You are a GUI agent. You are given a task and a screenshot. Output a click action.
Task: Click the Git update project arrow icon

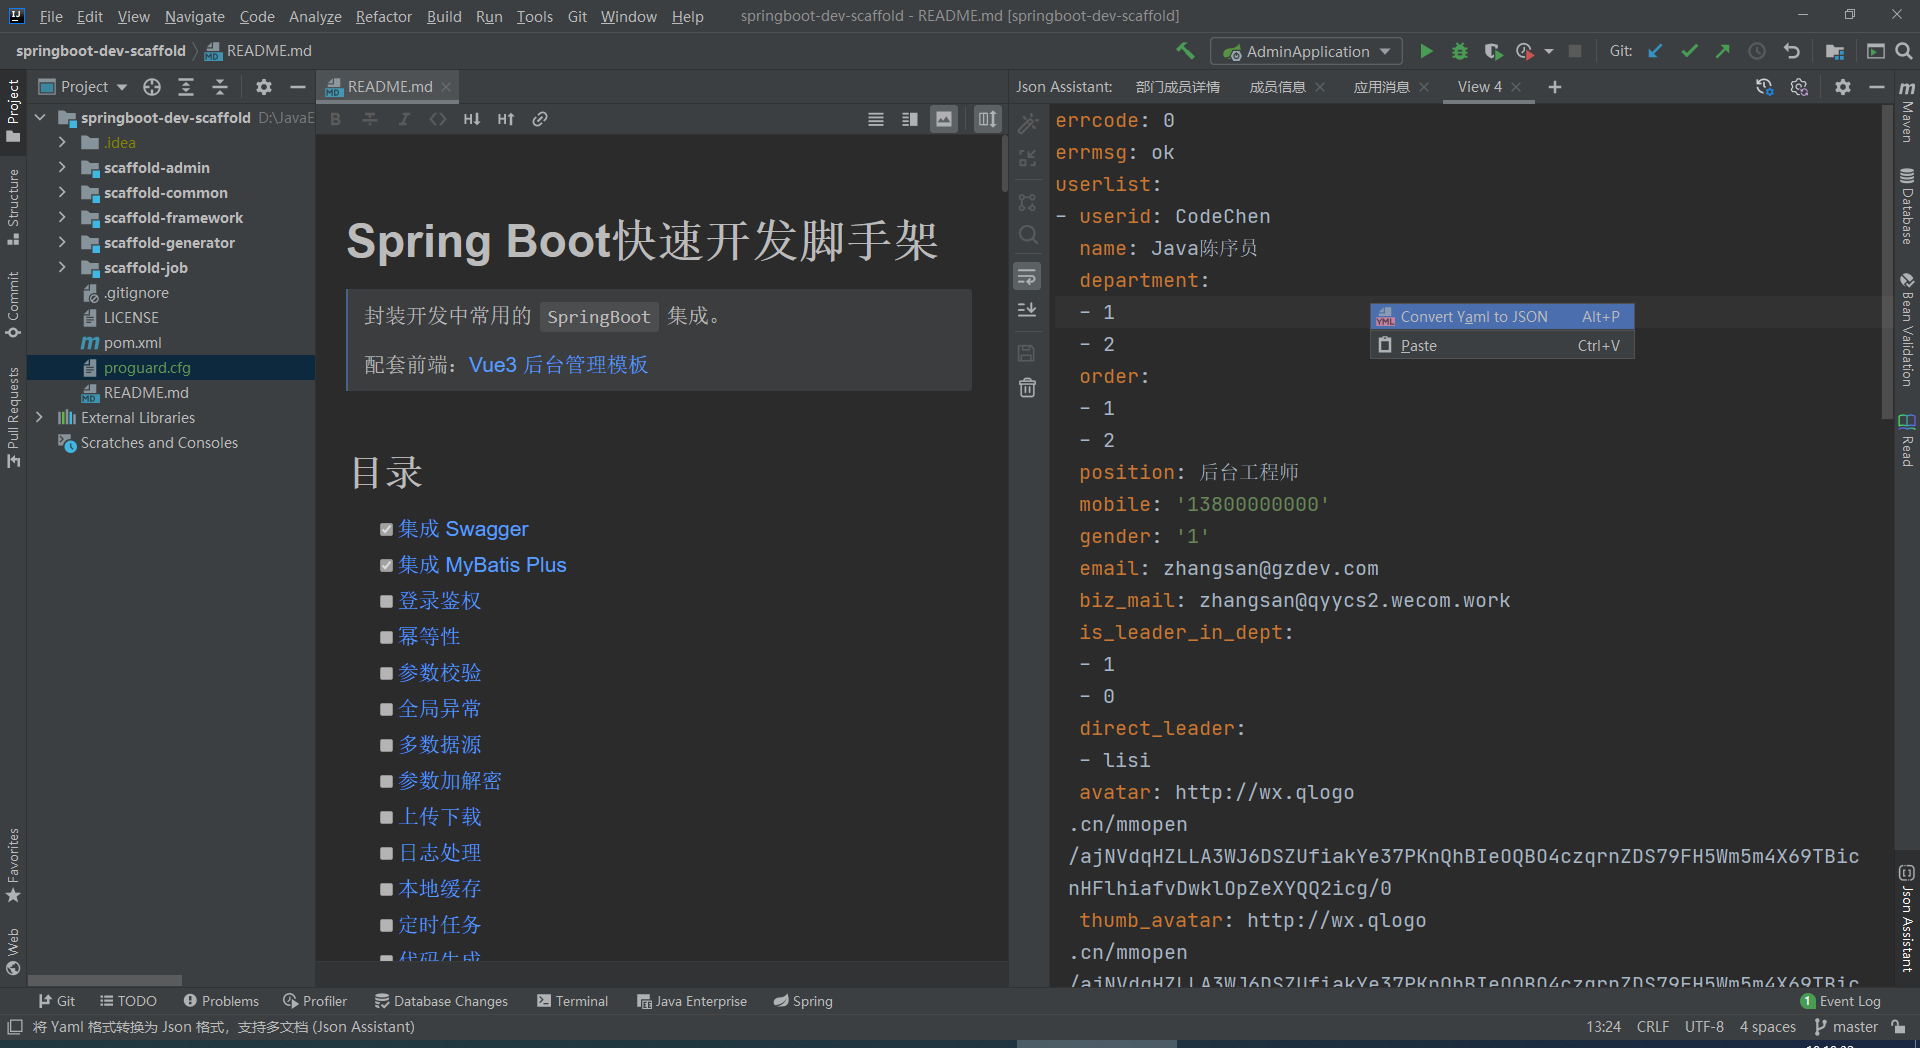1655,51
